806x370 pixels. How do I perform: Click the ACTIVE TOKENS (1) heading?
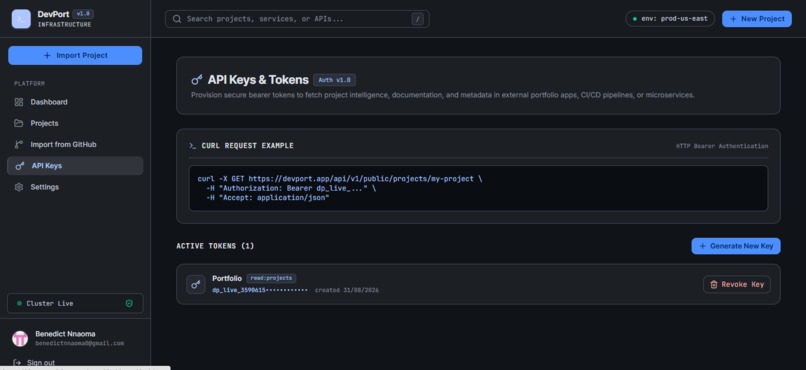[215, 246]
